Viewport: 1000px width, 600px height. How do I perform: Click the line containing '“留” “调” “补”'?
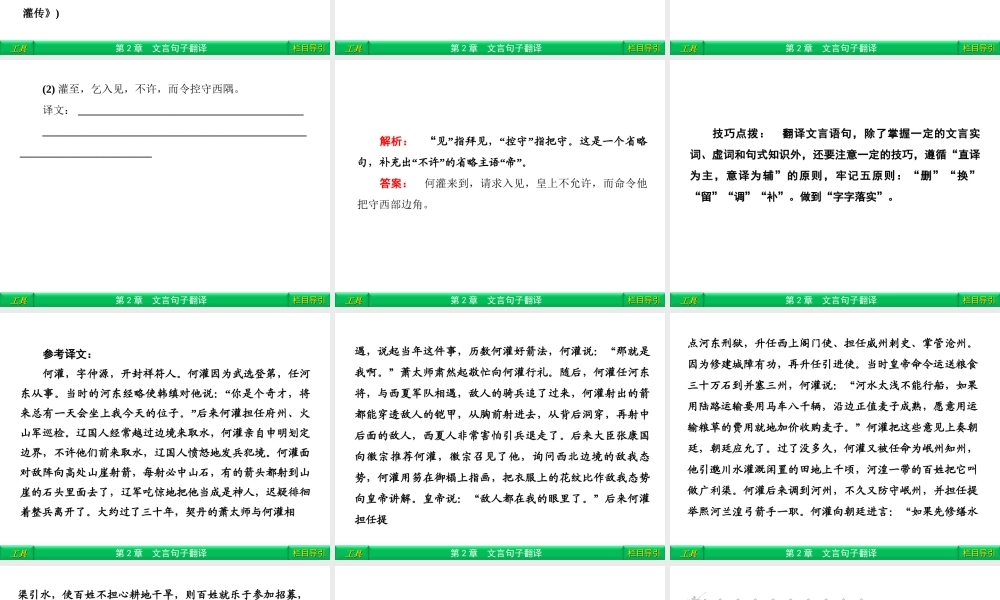(x=794, y=197)
